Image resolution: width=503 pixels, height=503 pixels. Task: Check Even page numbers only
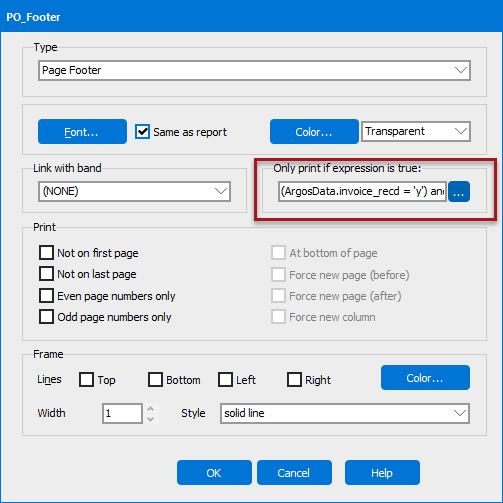pyautogui.click(x=46, y=296)
